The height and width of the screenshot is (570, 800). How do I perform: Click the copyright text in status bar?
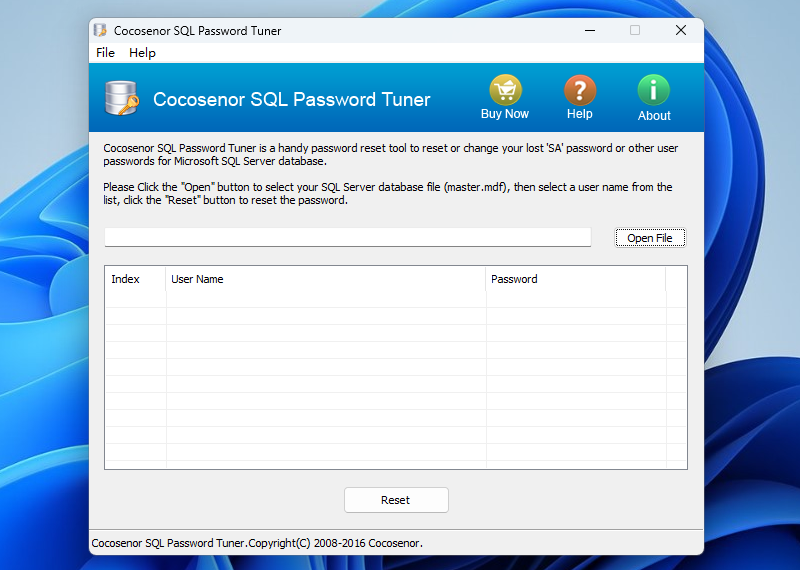tap(257, 543)
